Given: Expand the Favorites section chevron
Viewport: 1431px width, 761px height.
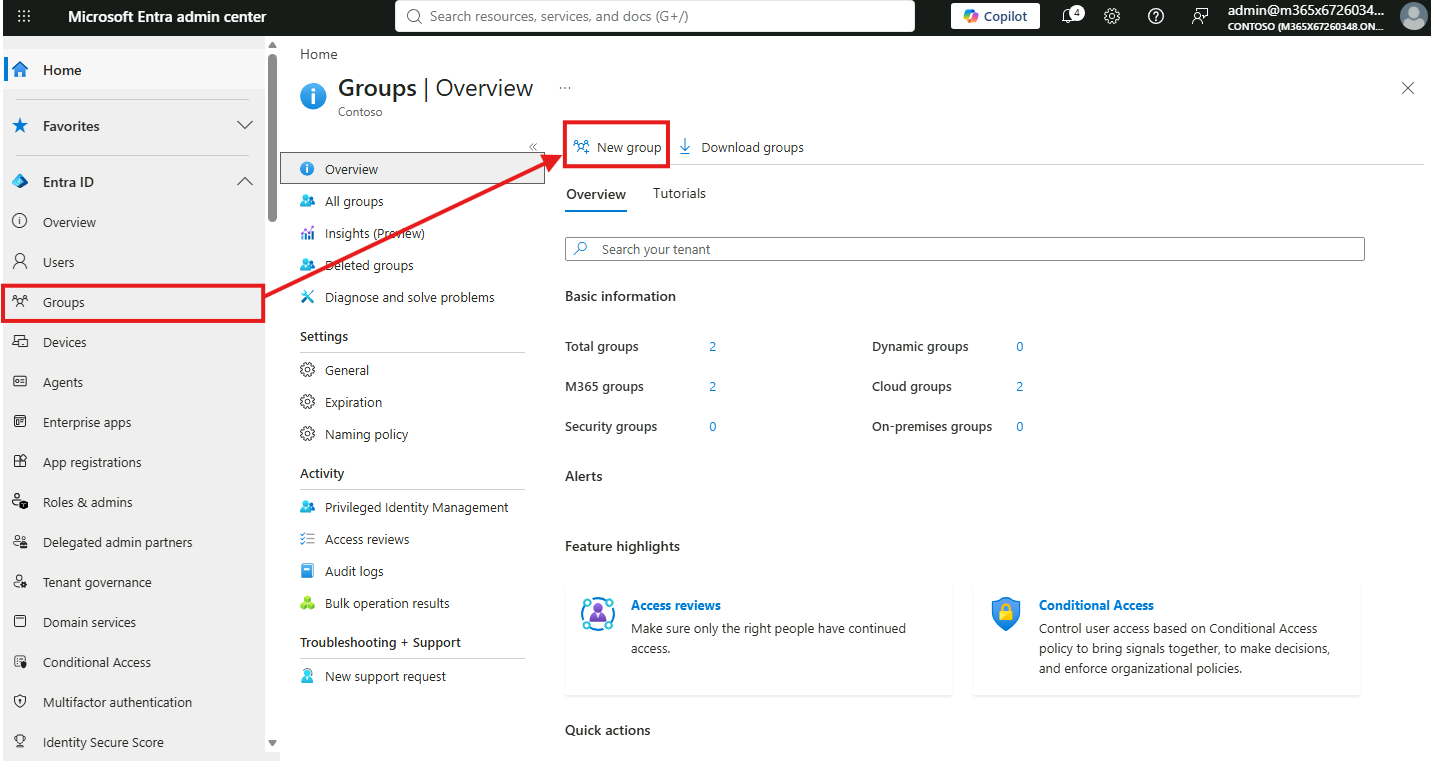Looking at the screenshot, I should (x=244, y=126).
